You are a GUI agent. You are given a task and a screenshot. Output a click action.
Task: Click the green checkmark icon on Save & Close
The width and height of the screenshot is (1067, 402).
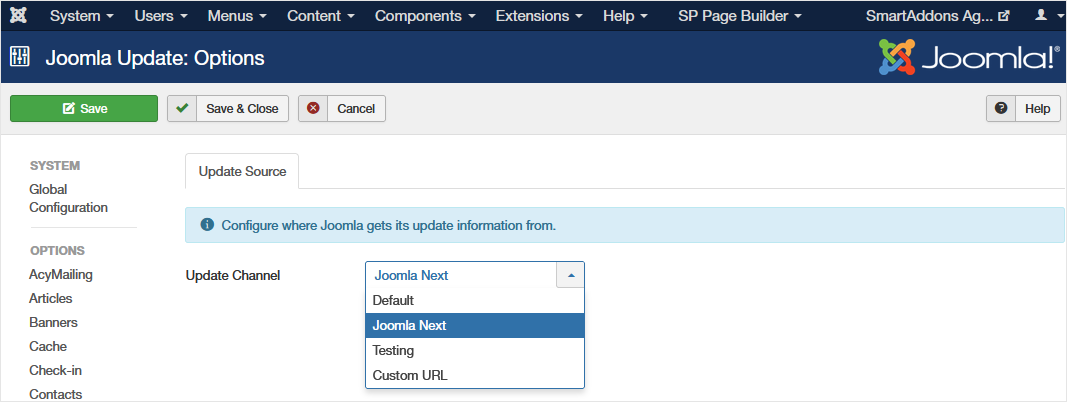182,108
